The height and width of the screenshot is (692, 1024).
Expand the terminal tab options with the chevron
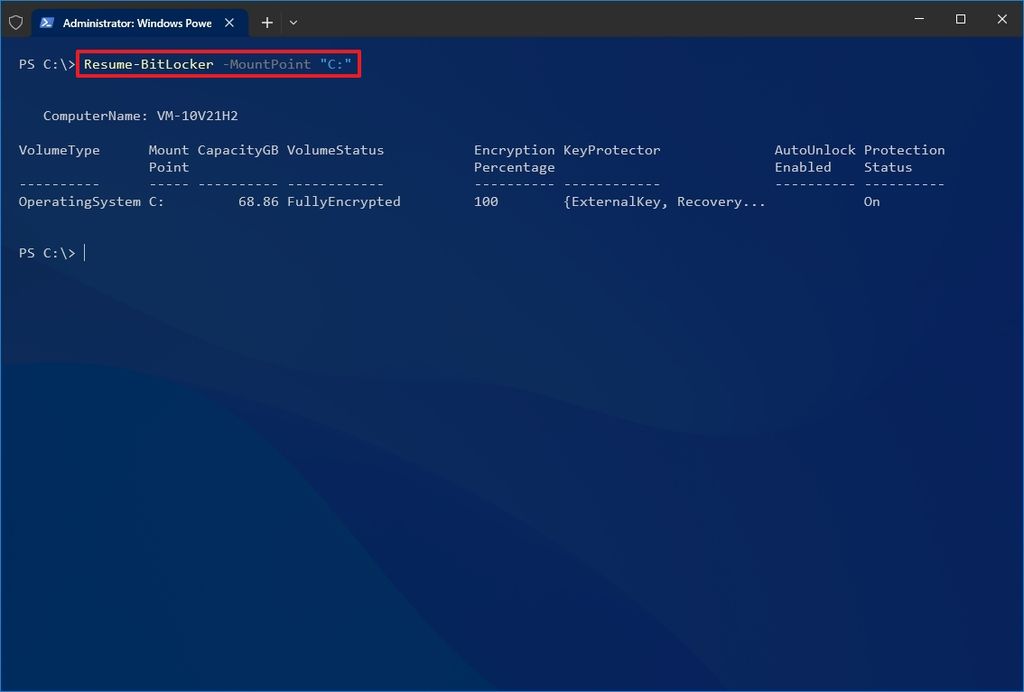click(x=291, y=22)
